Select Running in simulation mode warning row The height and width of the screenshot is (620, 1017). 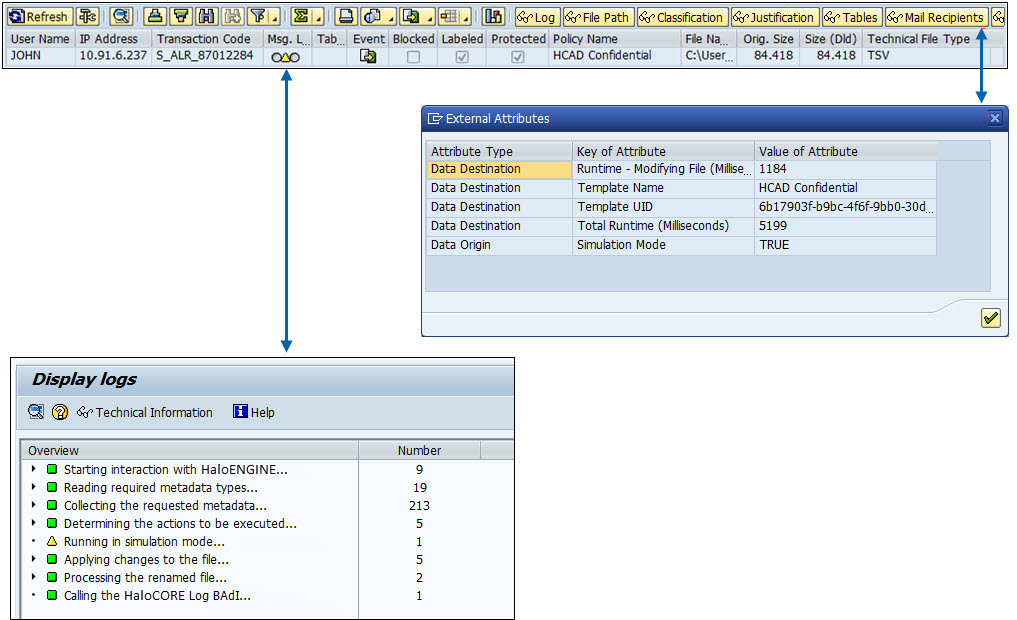click(x=143, y=542)
